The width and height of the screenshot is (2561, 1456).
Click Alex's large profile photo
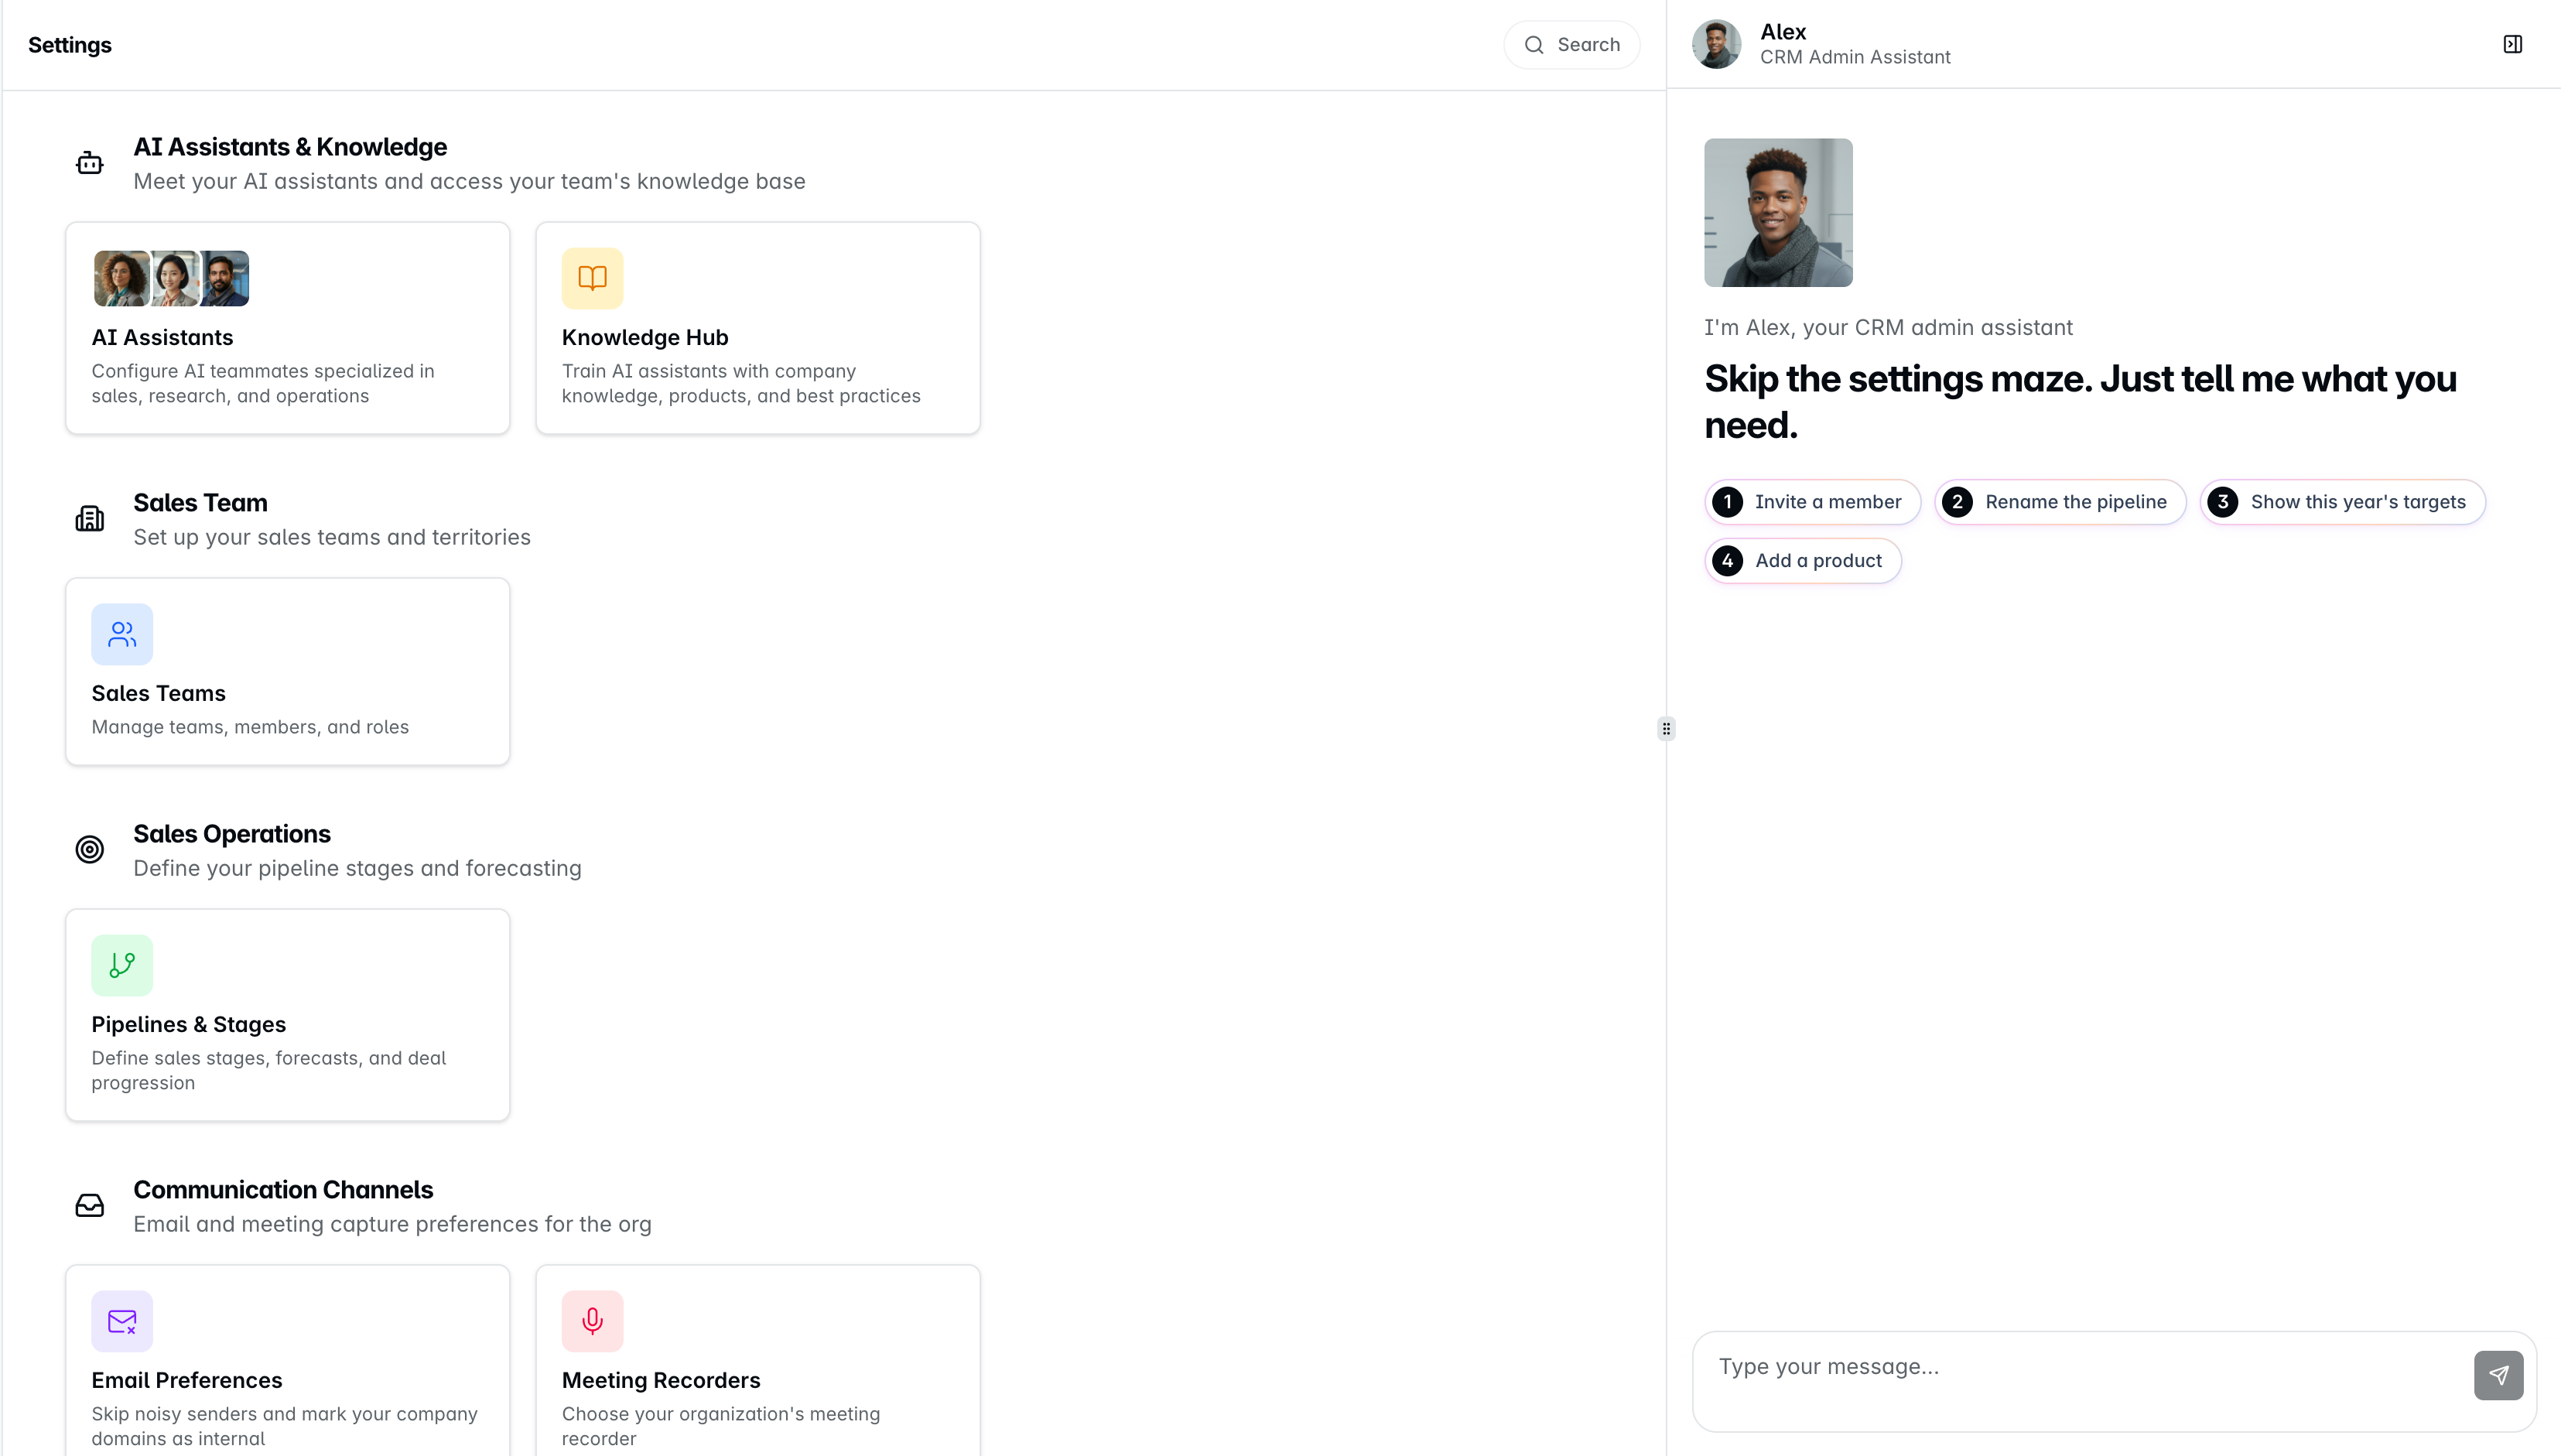click(1778, 213)
